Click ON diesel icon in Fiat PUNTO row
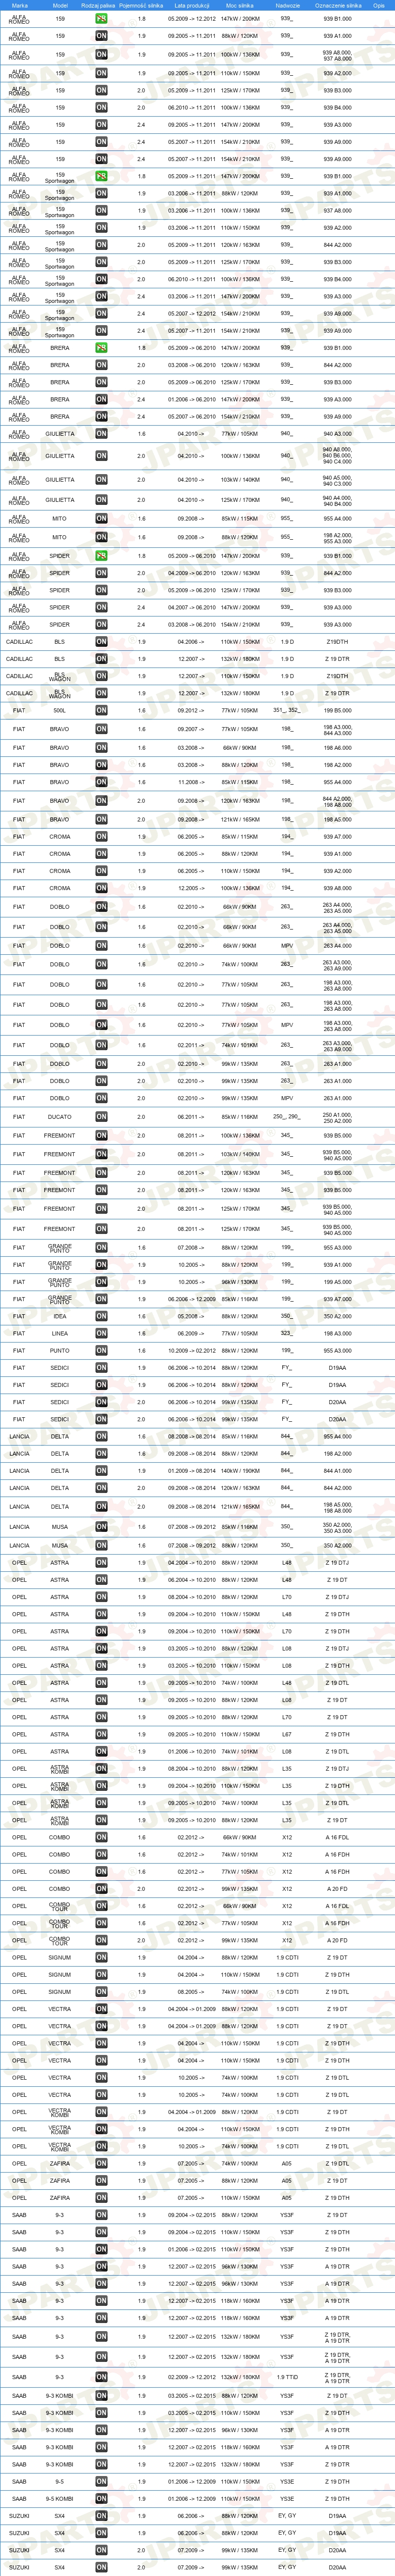 (101, 1351)
